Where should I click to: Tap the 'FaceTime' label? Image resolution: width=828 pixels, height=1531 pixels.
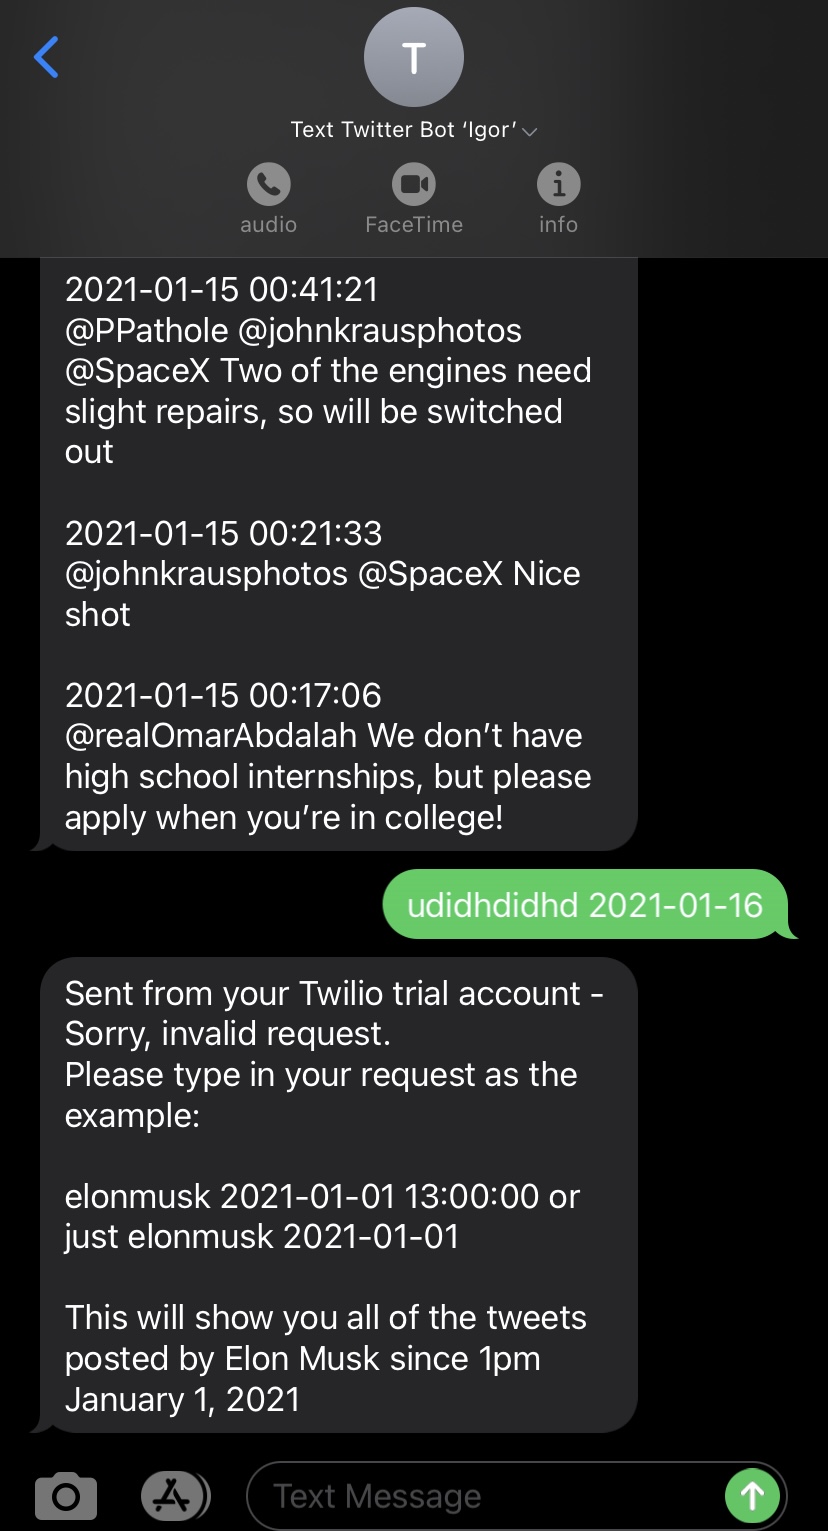414,225
